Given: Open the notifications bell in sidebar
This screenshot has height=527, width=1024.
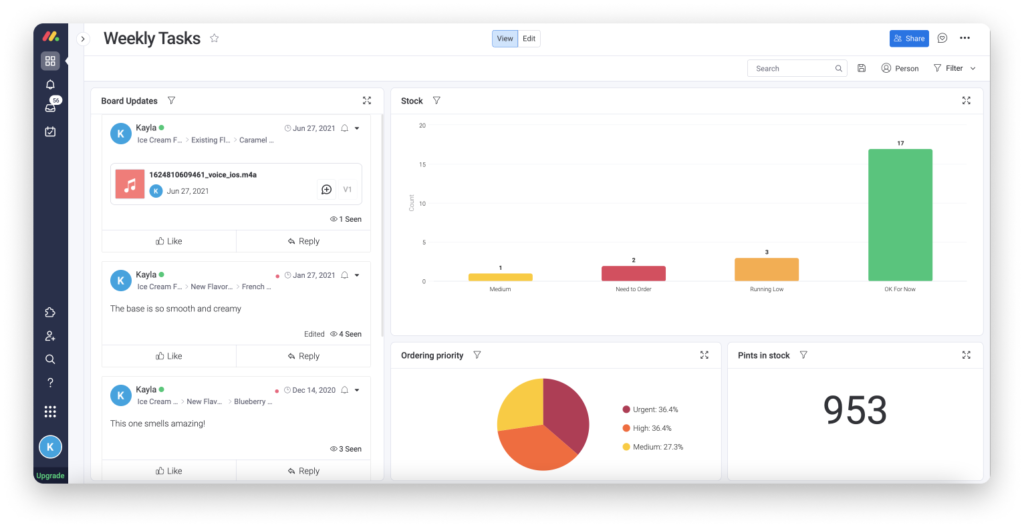Looking at the screenshot, I should (50, 85).
